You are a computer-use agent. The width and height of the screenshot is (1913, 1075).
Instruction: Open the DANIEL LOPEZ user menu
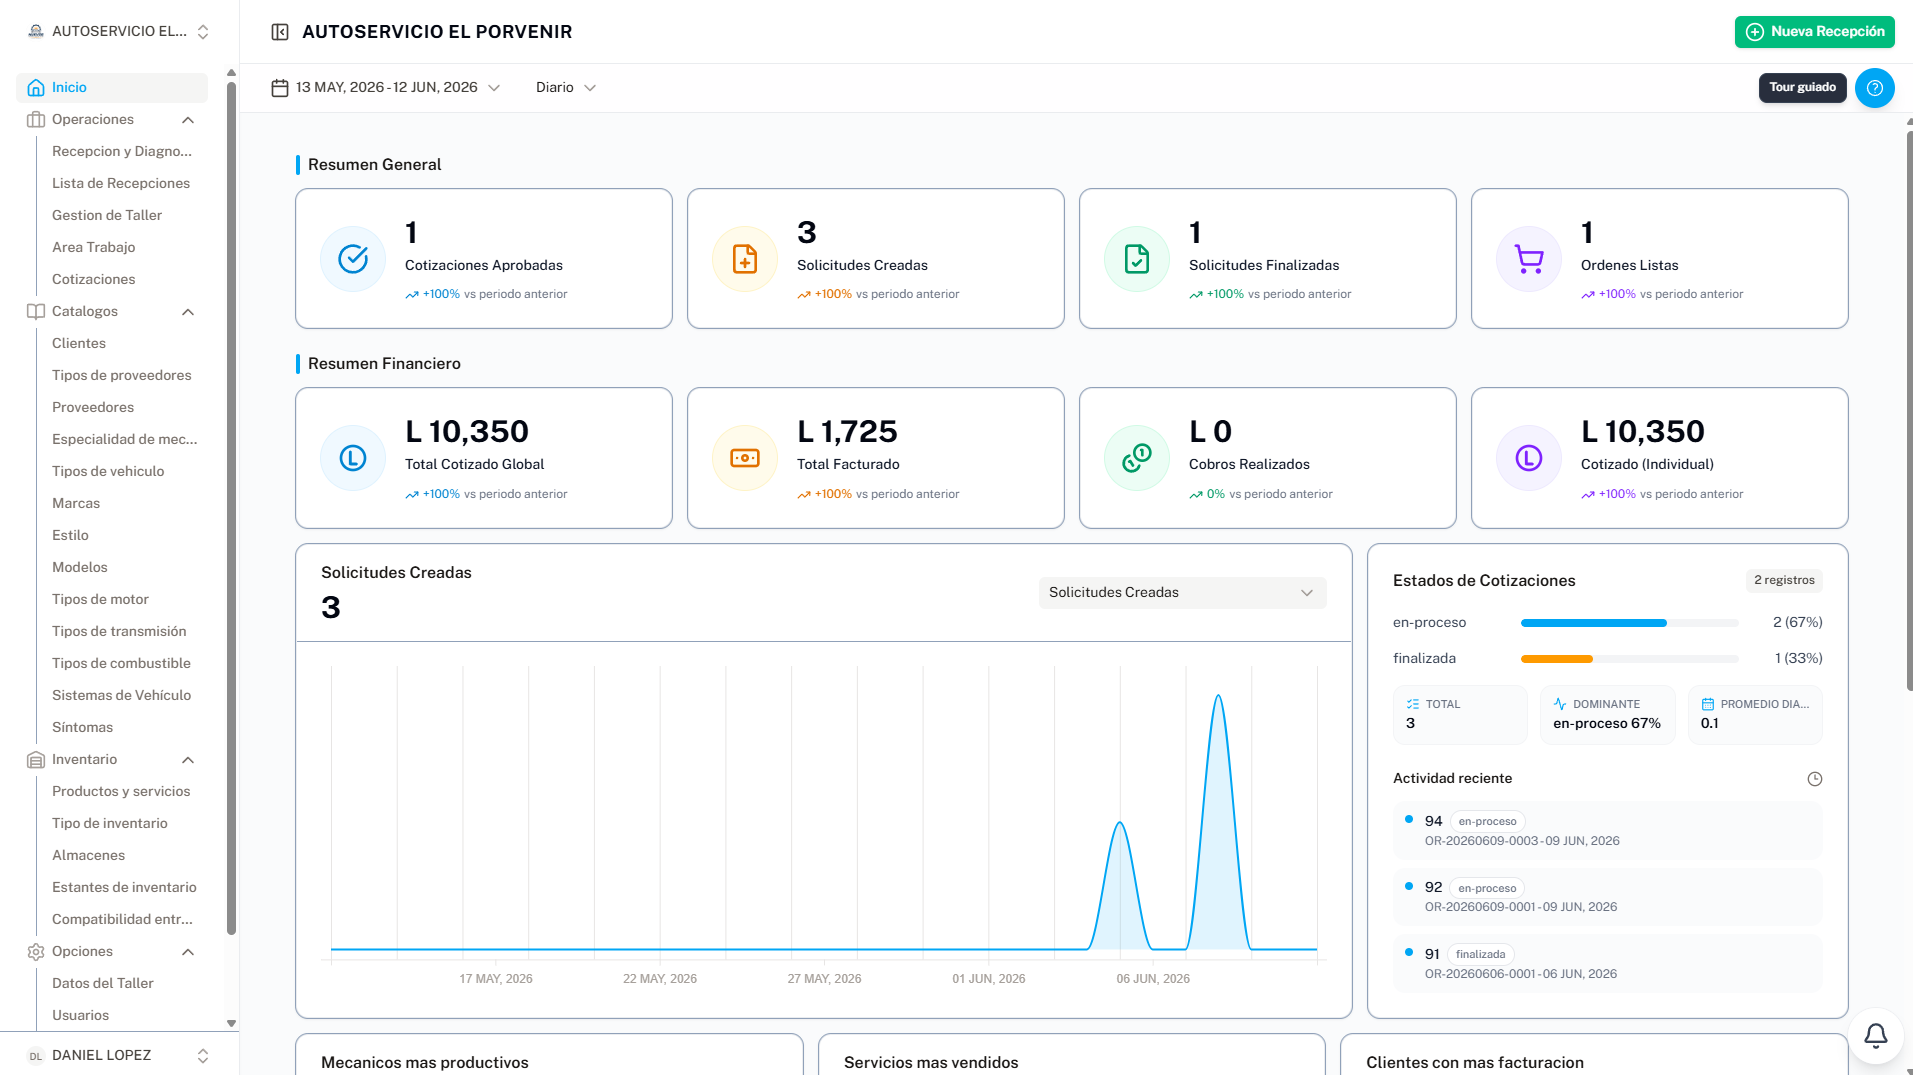click(x=119, y=1056)
